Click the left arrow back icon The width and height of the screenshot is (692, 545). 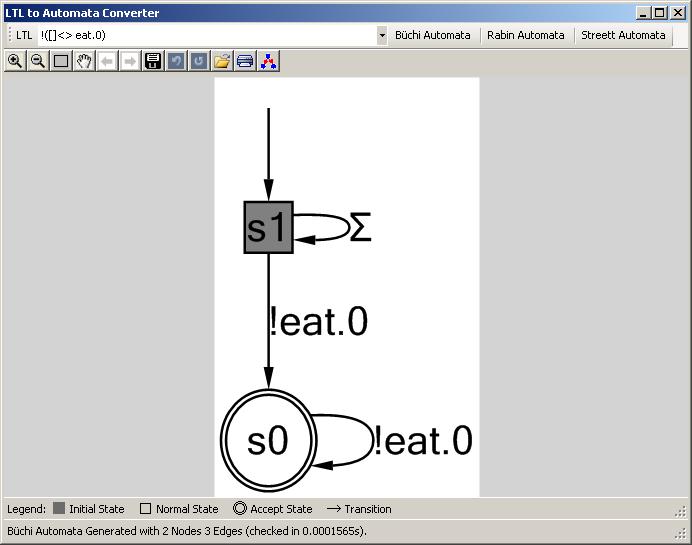(x=107, y=61)
